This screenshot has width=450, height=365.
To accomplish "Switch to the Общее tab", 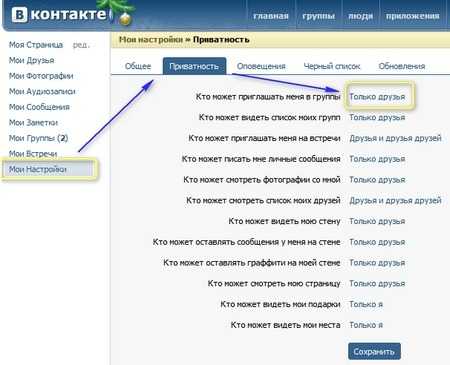I will (138, 66).
